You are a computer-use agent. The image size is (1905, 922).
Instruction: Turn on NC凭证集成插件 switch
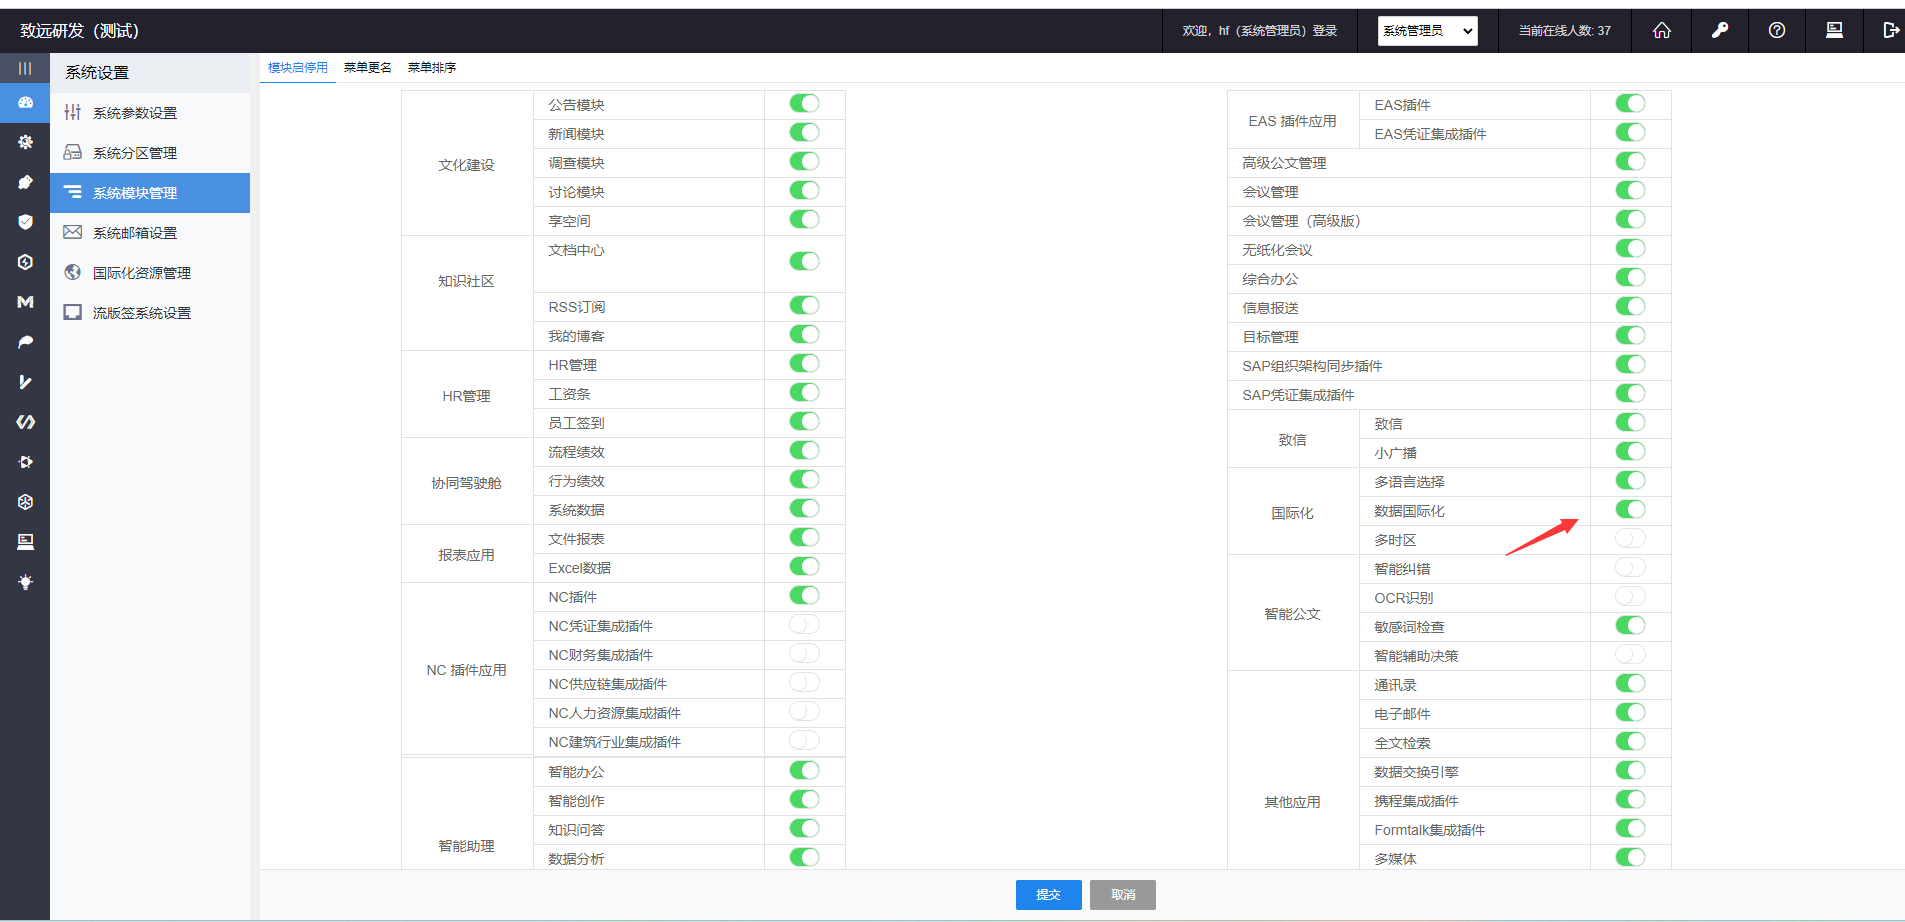(x=803, y=625)
